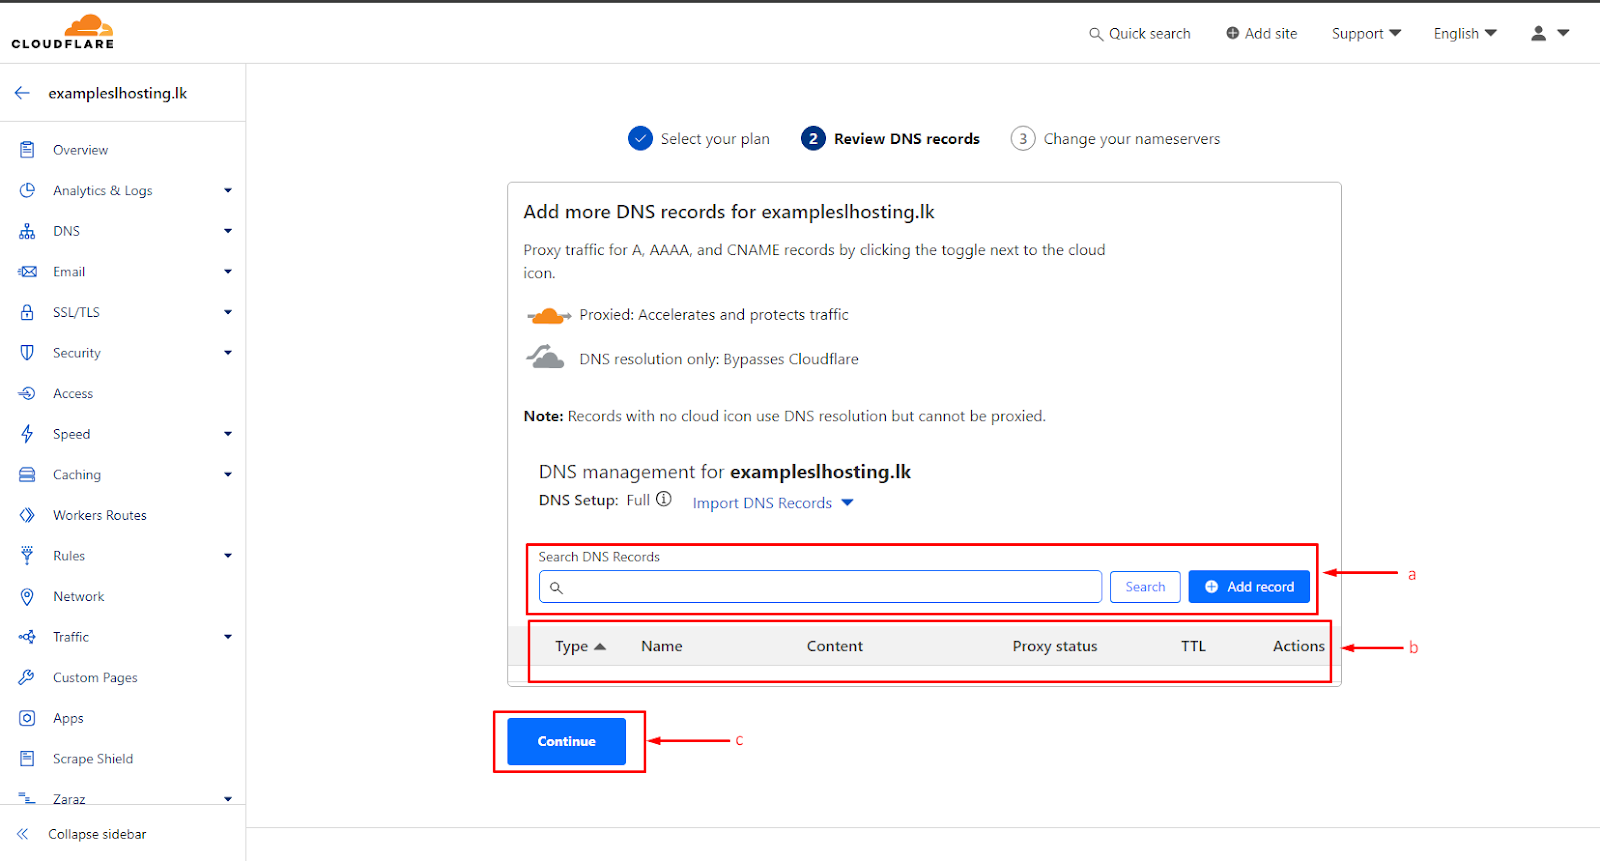Open the Network sidebar item
This screenshot has width=1600, height=861.
pos(78,597)
